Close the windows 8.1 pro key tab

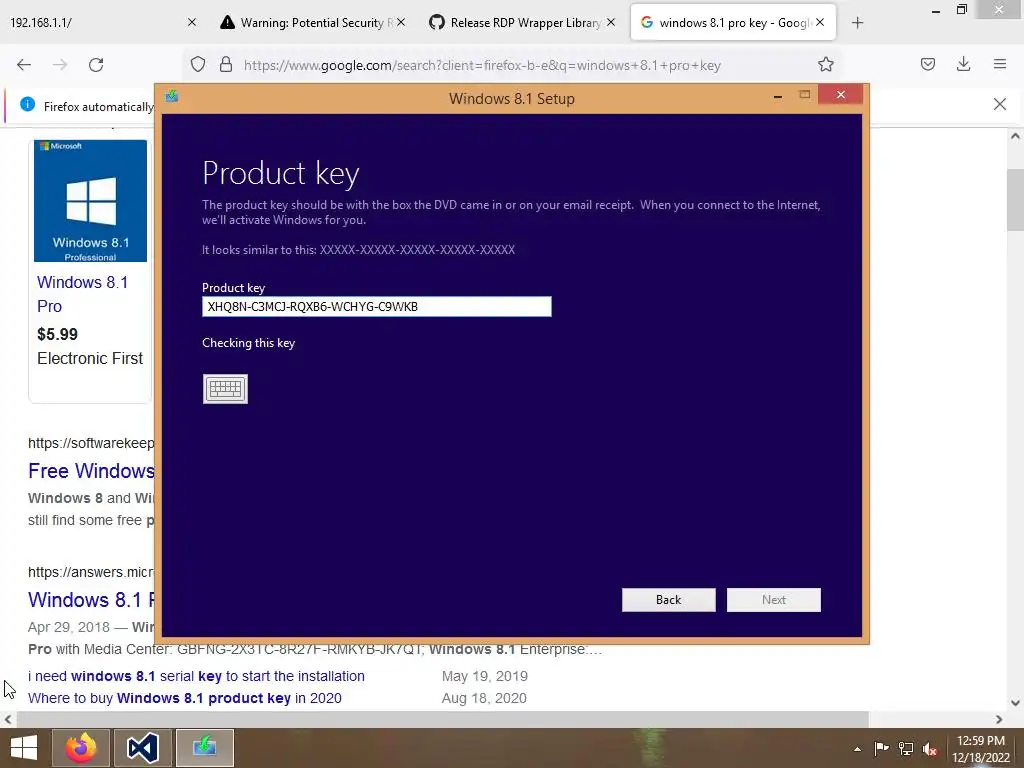[820, 22]
